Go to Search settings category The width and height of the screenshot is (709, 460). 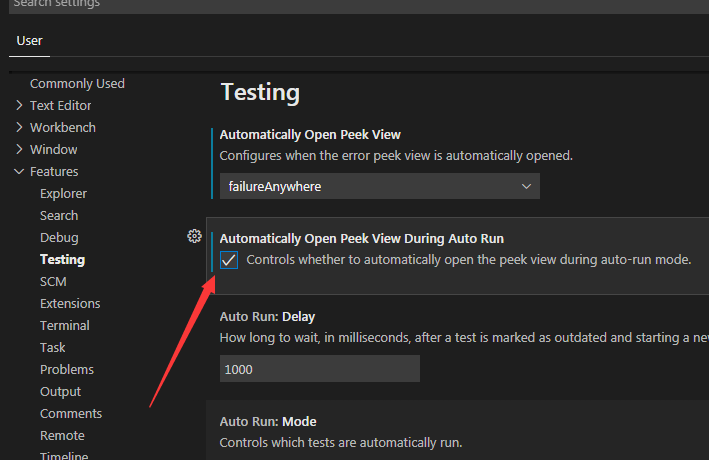click(59, 215)
